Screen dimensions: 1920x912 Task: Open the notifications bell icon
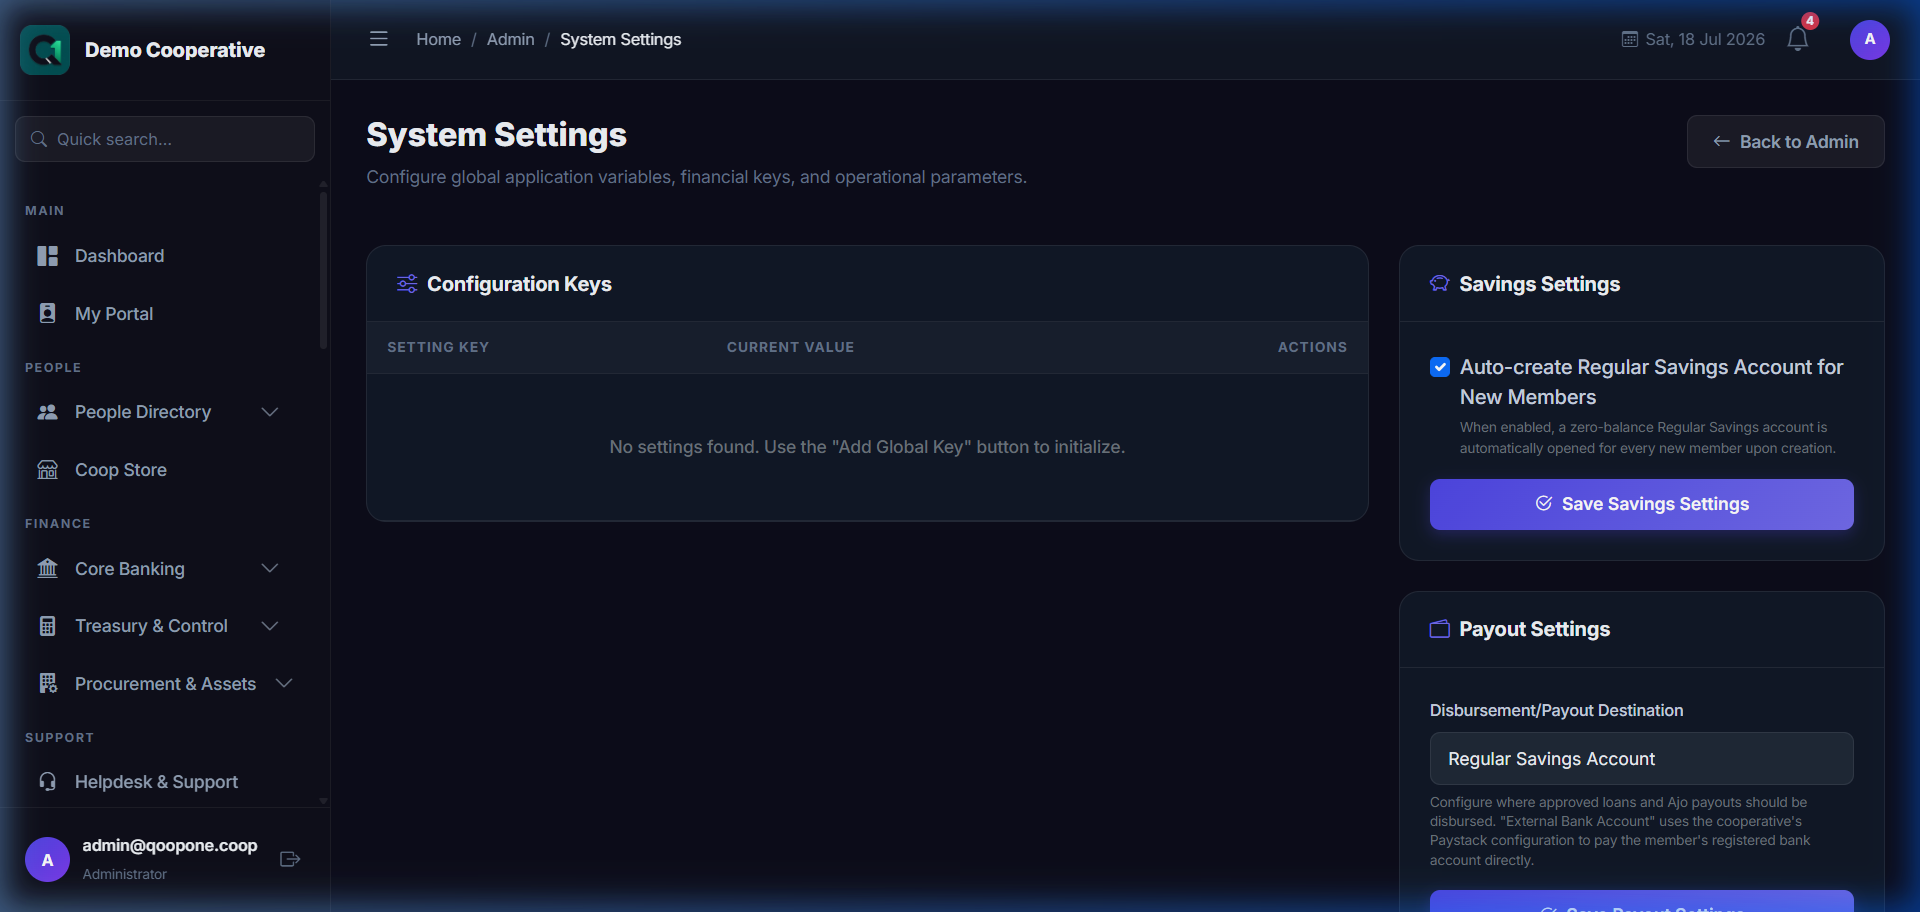coord(1797,39)
